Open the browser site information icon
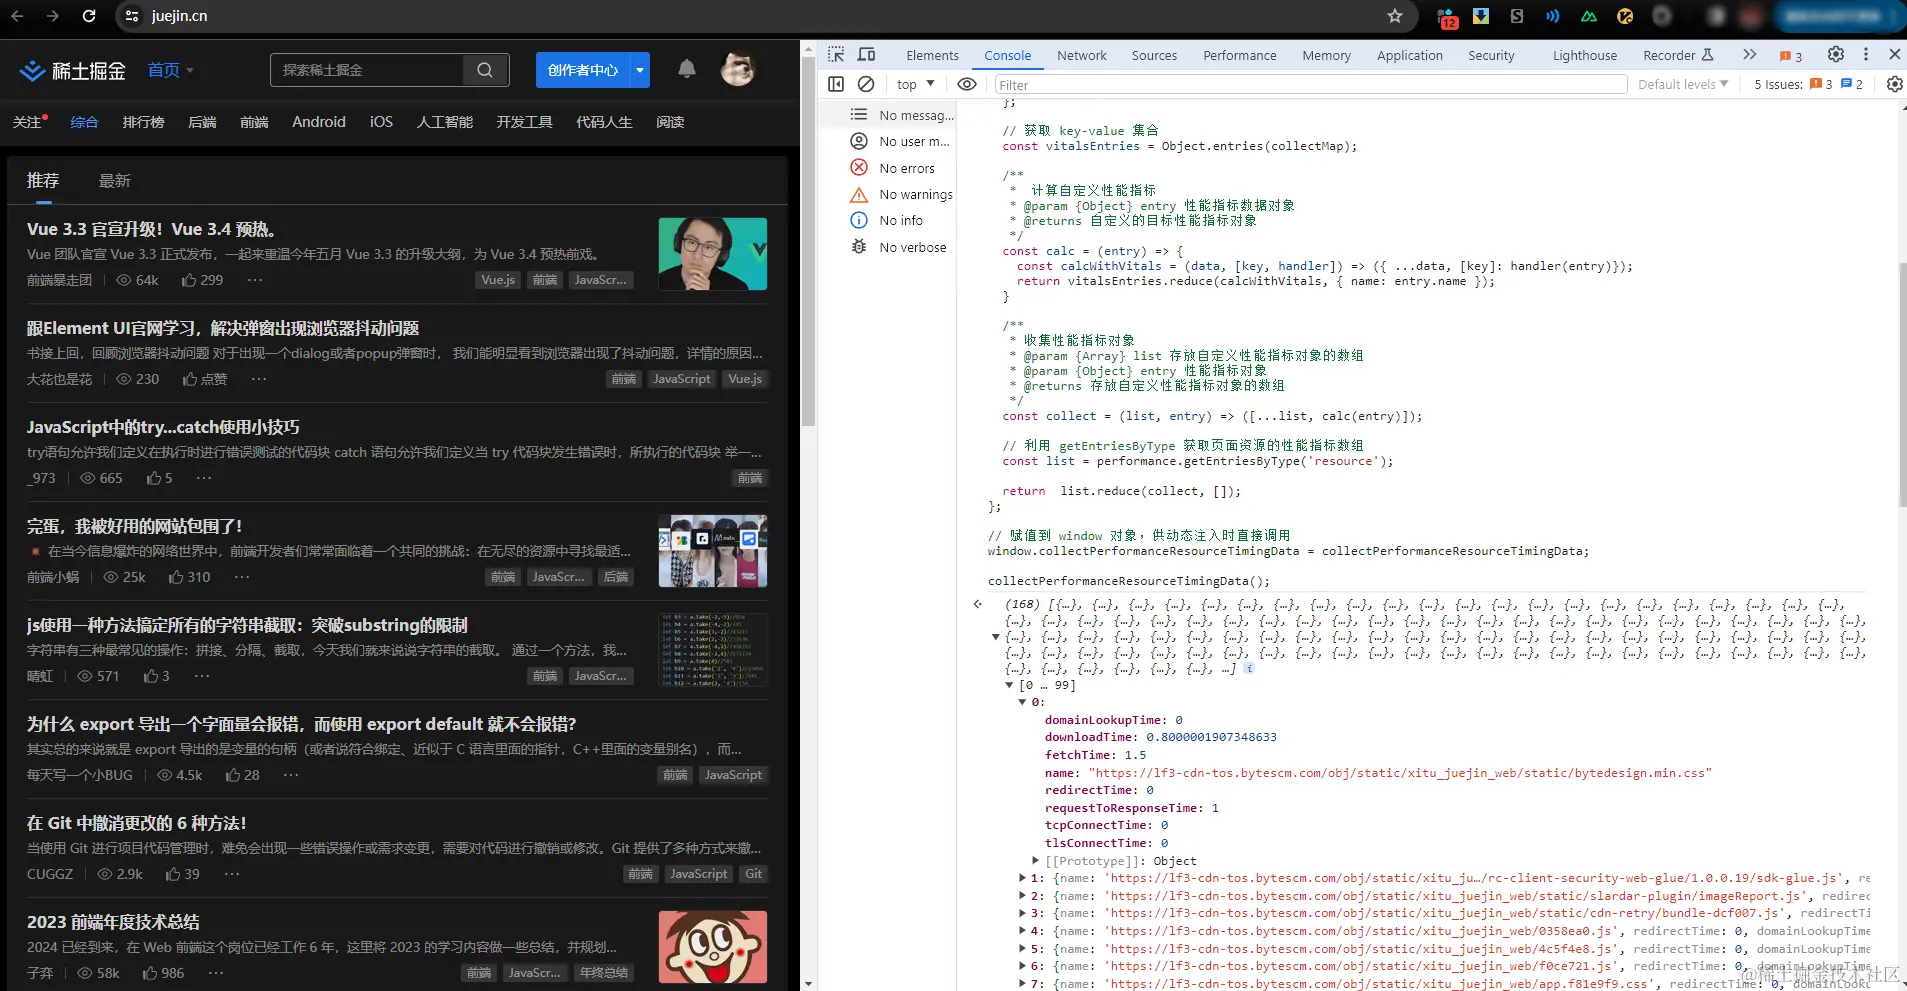This screenshot has width=1907, height=991. 130,16
